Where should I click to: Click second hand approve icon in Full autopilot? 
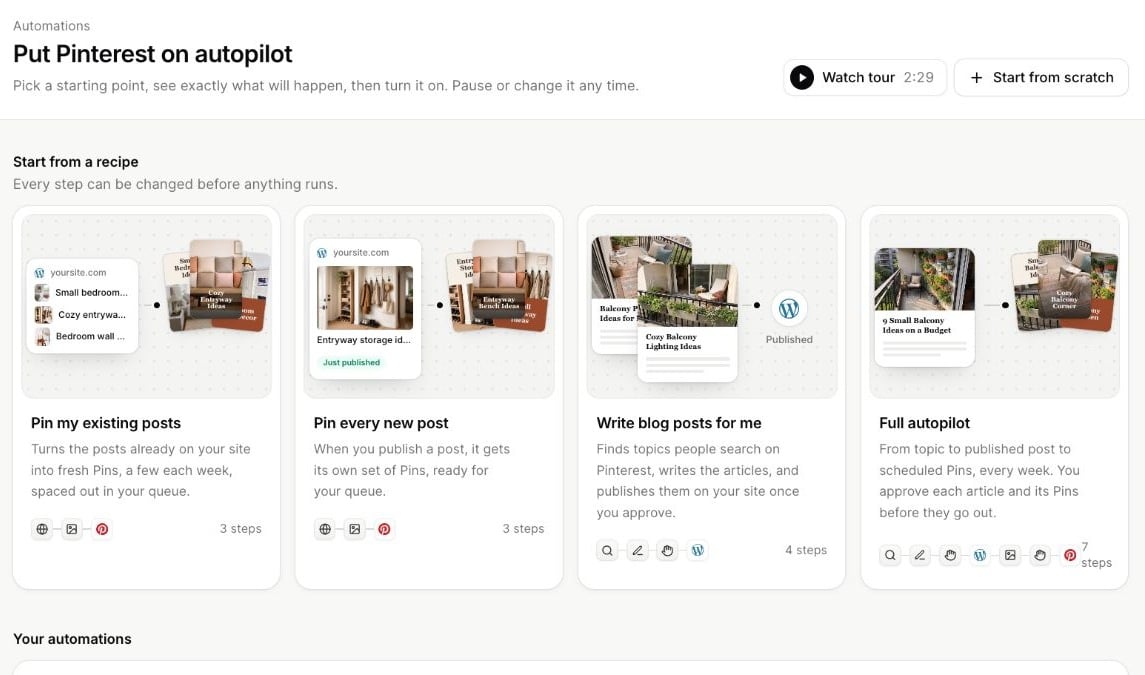1040,555
